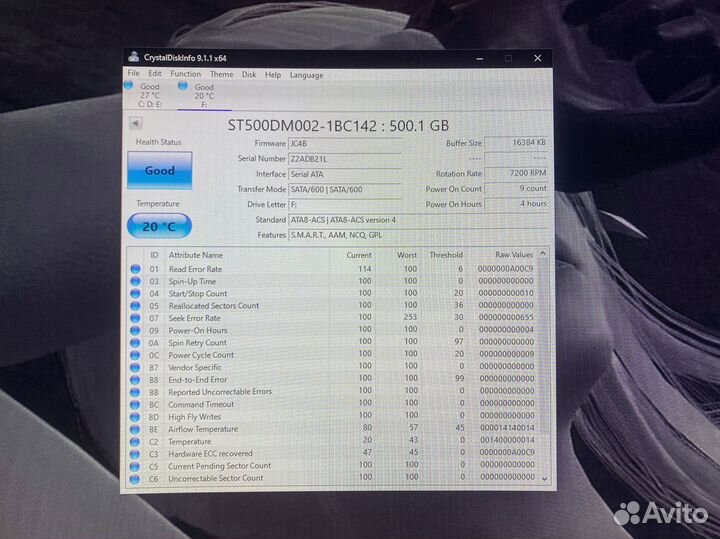Click the 20 °C temperature button

159,226
